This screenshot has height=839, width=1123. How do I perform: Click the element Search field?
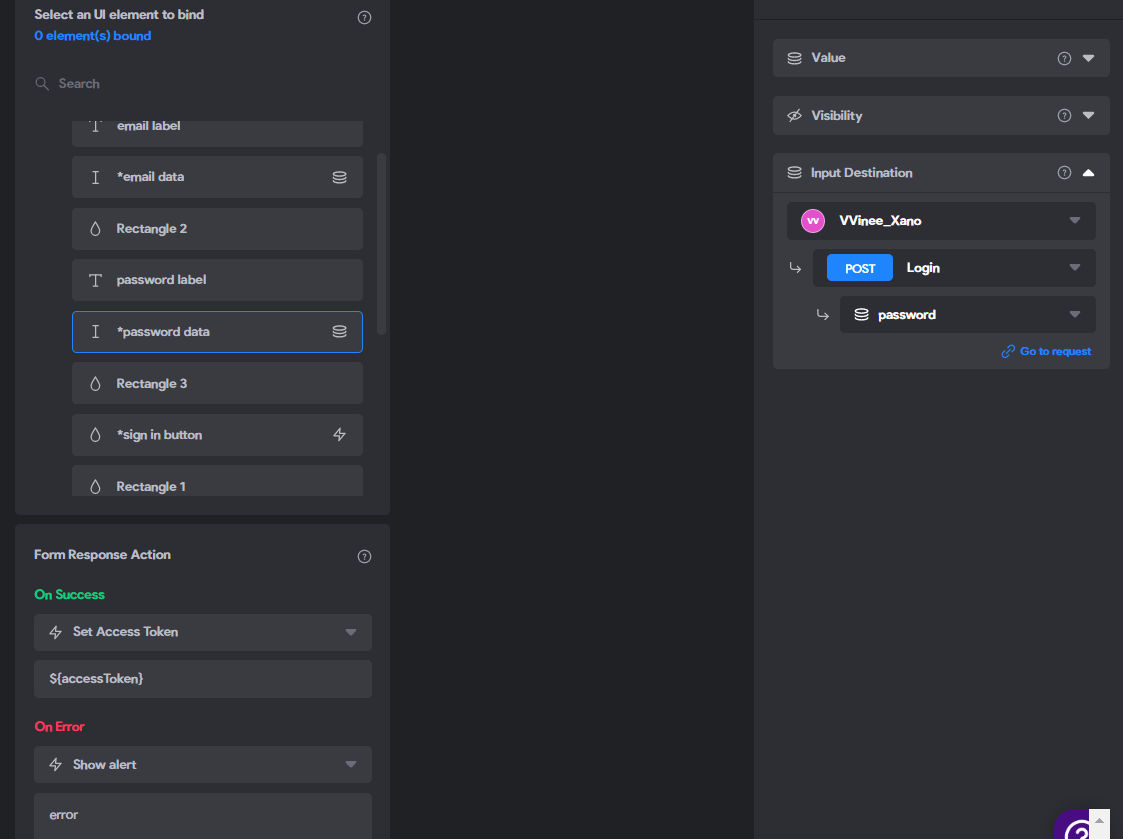(203, 84)
